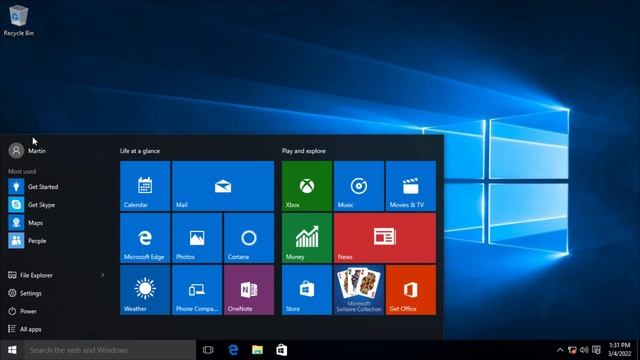
Task: Open the Power options
Action: (22, 311)
